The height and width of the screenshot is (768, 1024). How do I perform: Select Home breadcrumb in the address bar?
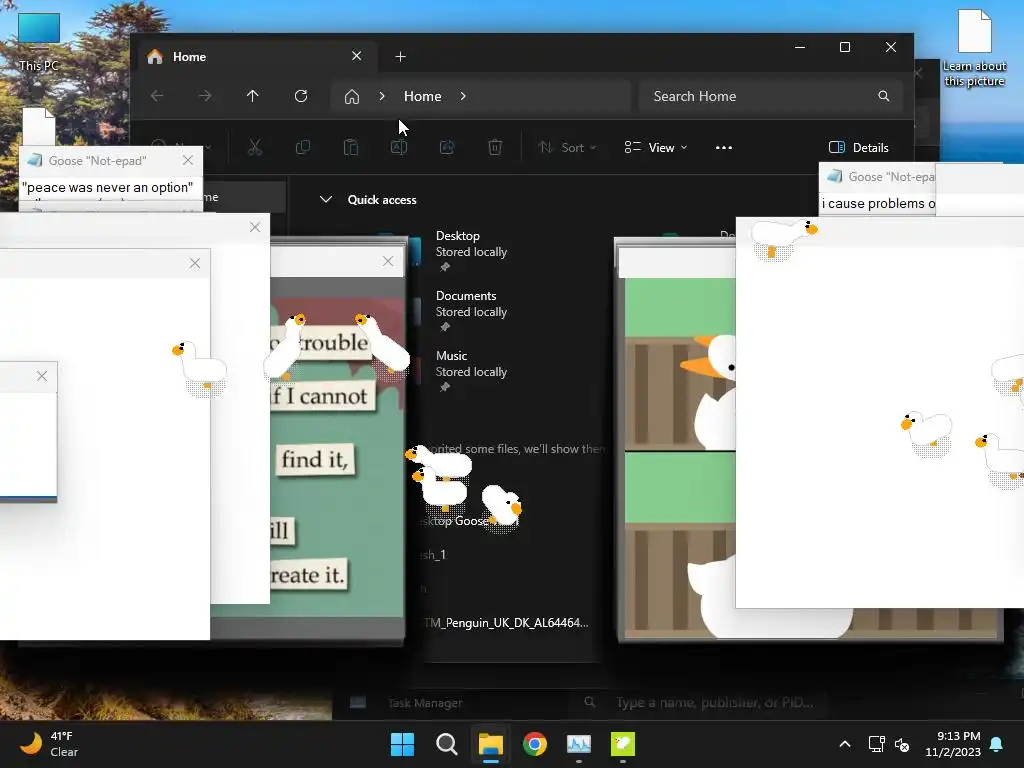(x=423, y=96)
